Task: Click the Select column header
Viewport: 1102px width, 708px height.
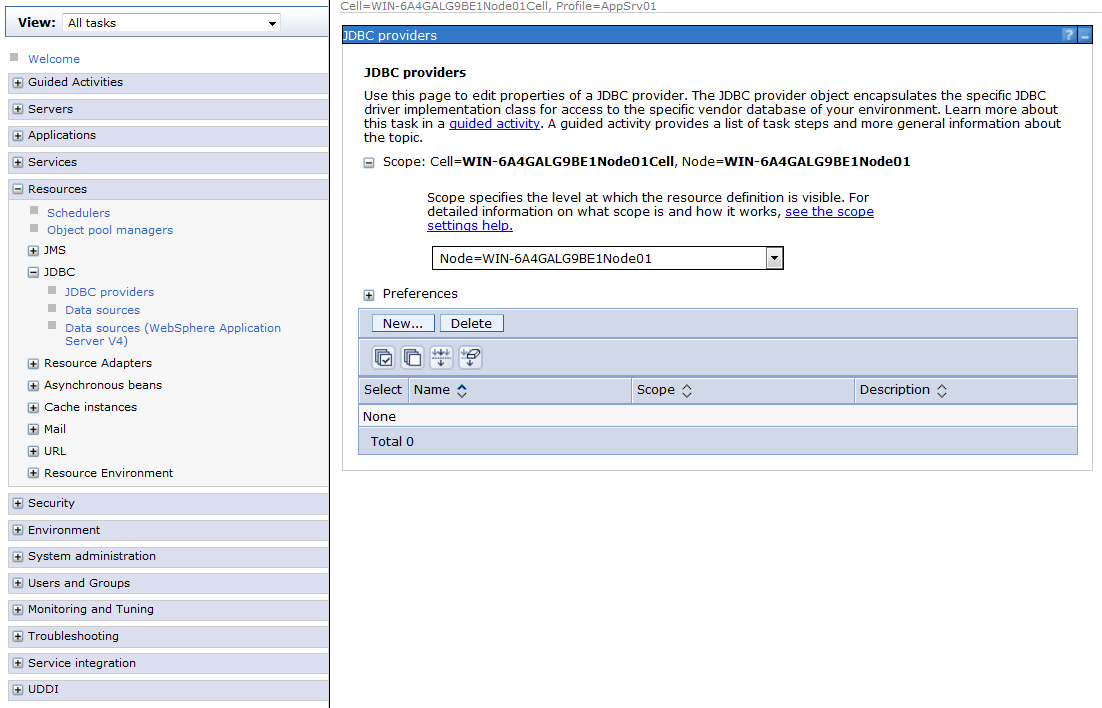Action: (x=383, y=390)
